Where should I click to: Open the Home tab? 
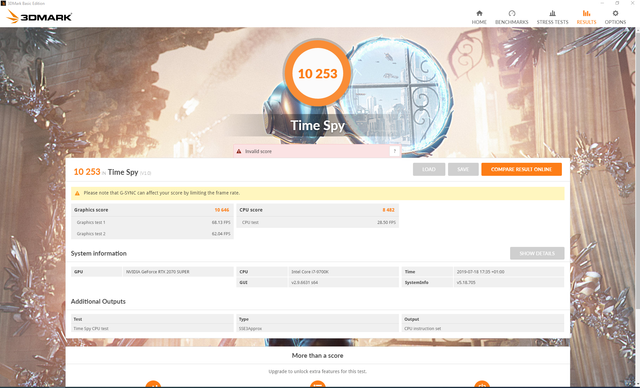click(479, 17)
